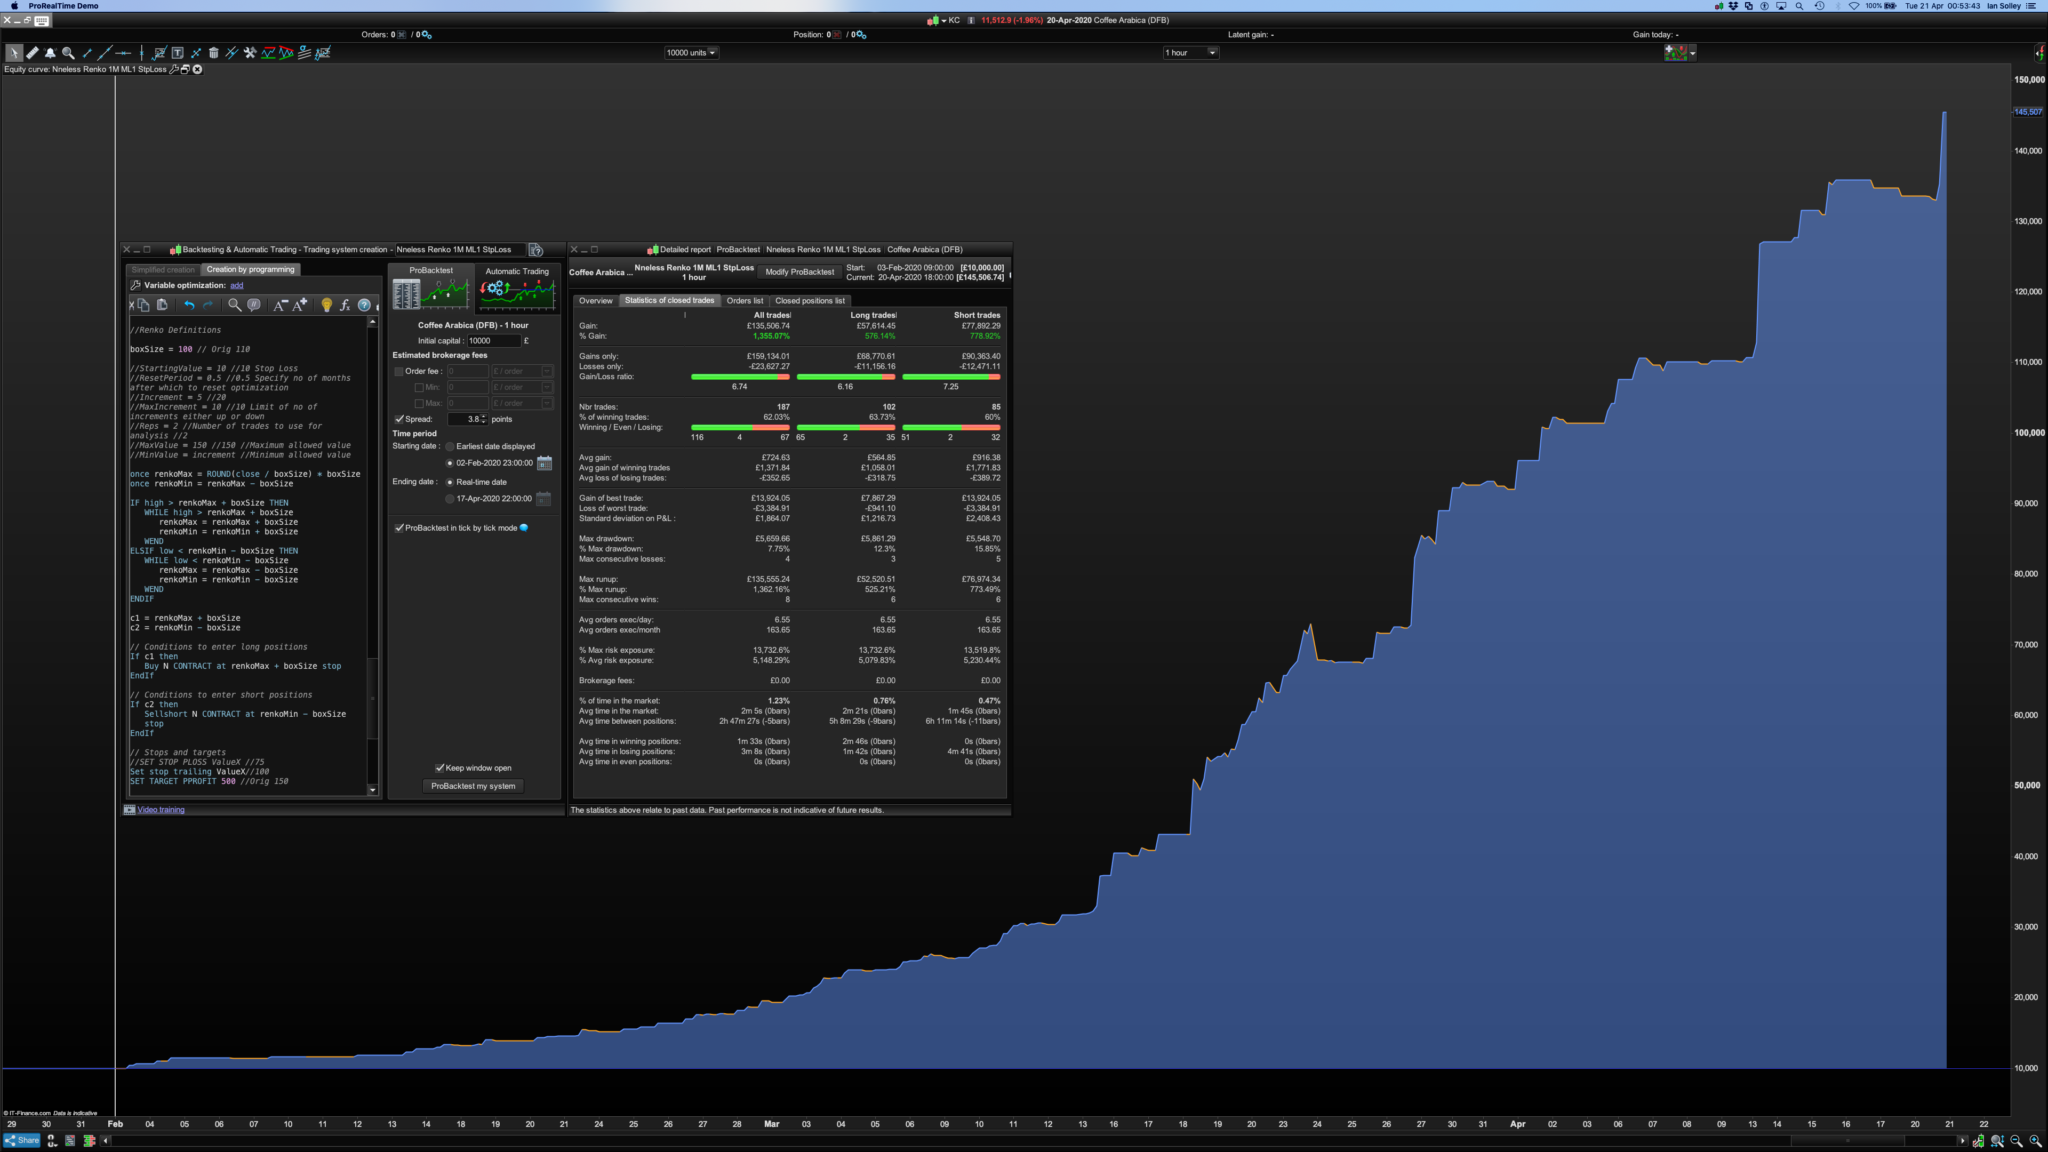Click wrench settings icon beside equity curve title
Viewport: 2048px width, 1152px height.
(x=174, y=69)
